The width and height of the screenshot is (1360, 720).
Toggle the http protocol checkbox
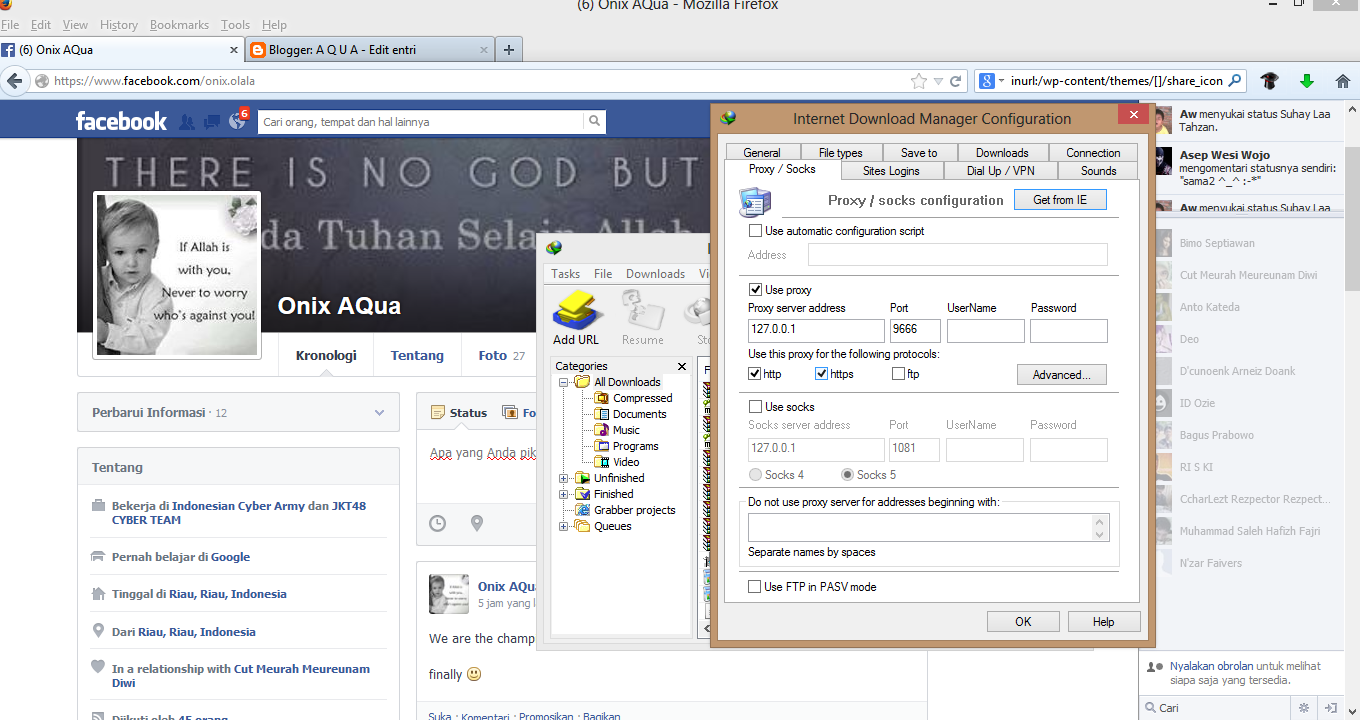[x=755, y=374]
